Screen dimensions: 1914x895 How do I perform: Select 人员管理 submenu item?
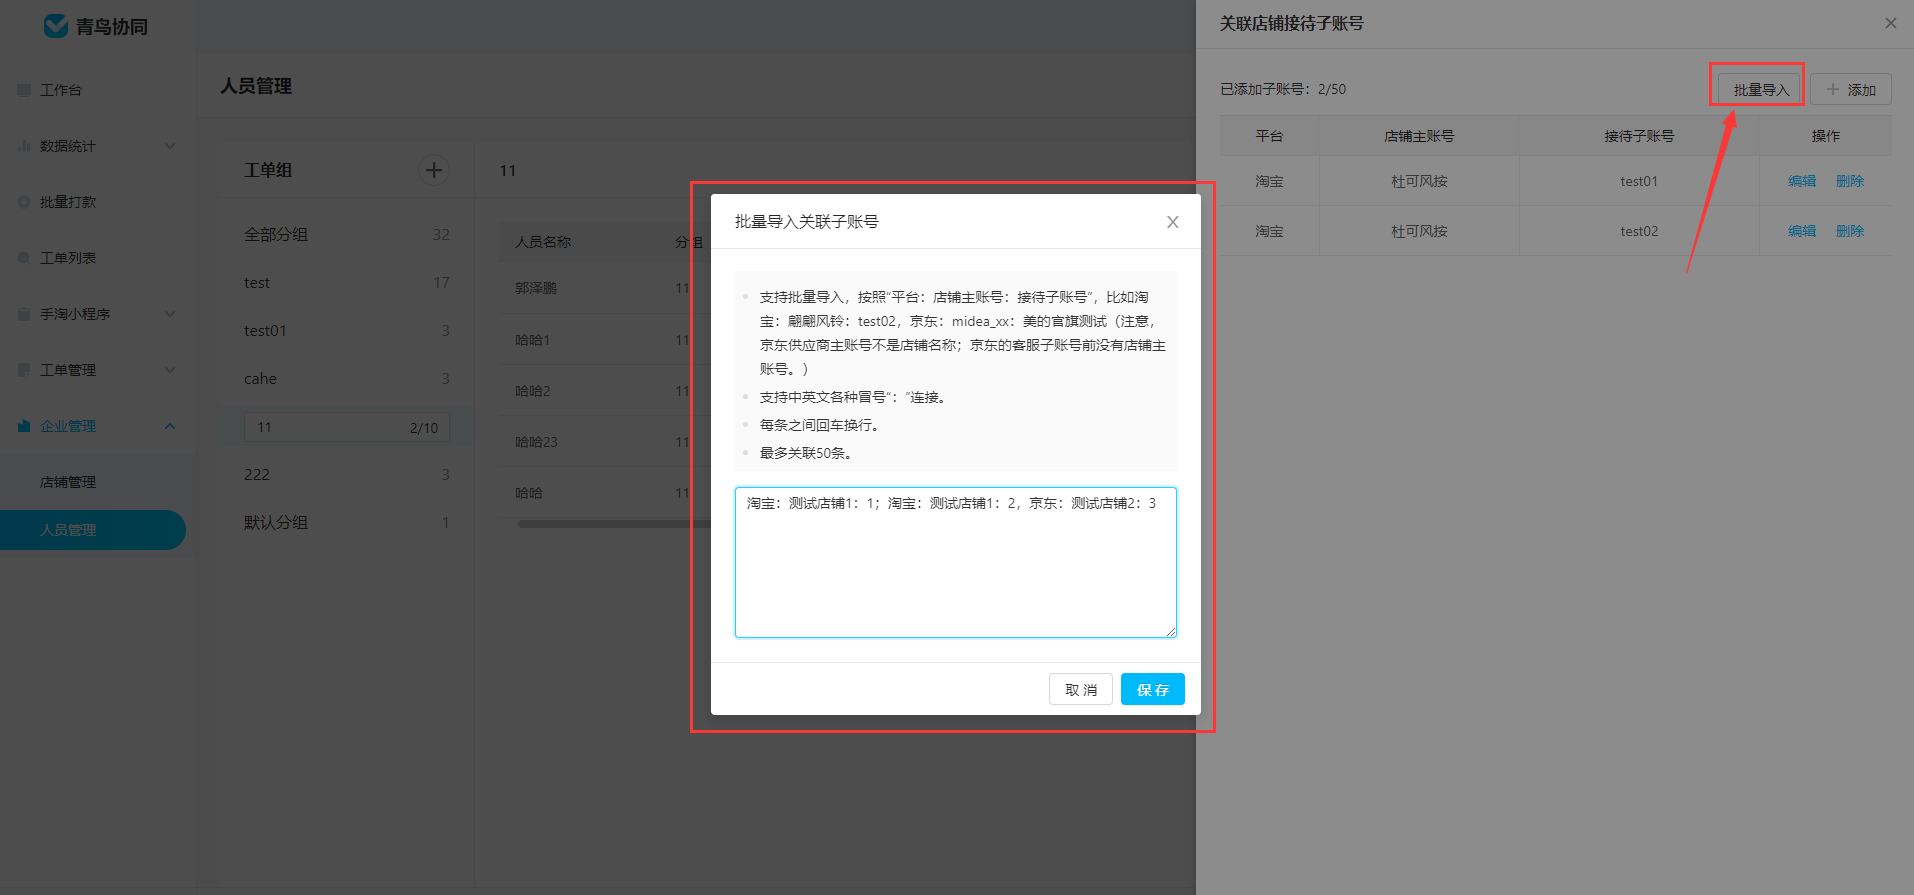pyautogui.click(x=93, y=530)
